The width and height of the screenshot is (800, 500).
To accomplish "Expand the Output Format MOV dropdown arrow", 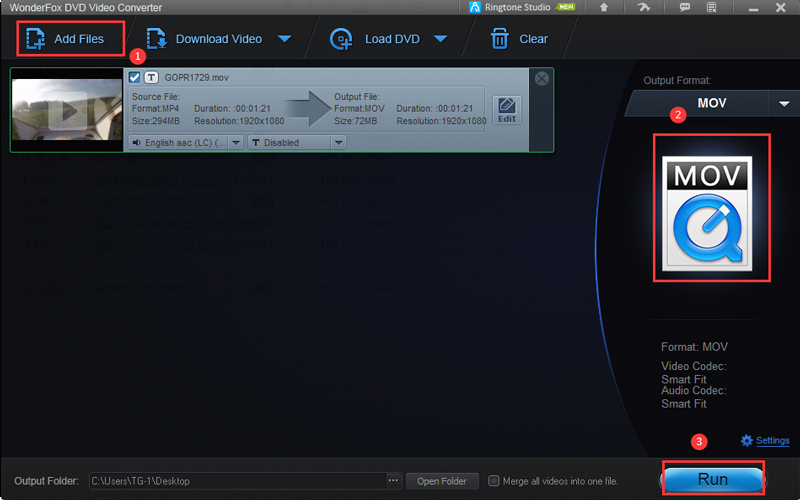I will click(x=783, y=104).
